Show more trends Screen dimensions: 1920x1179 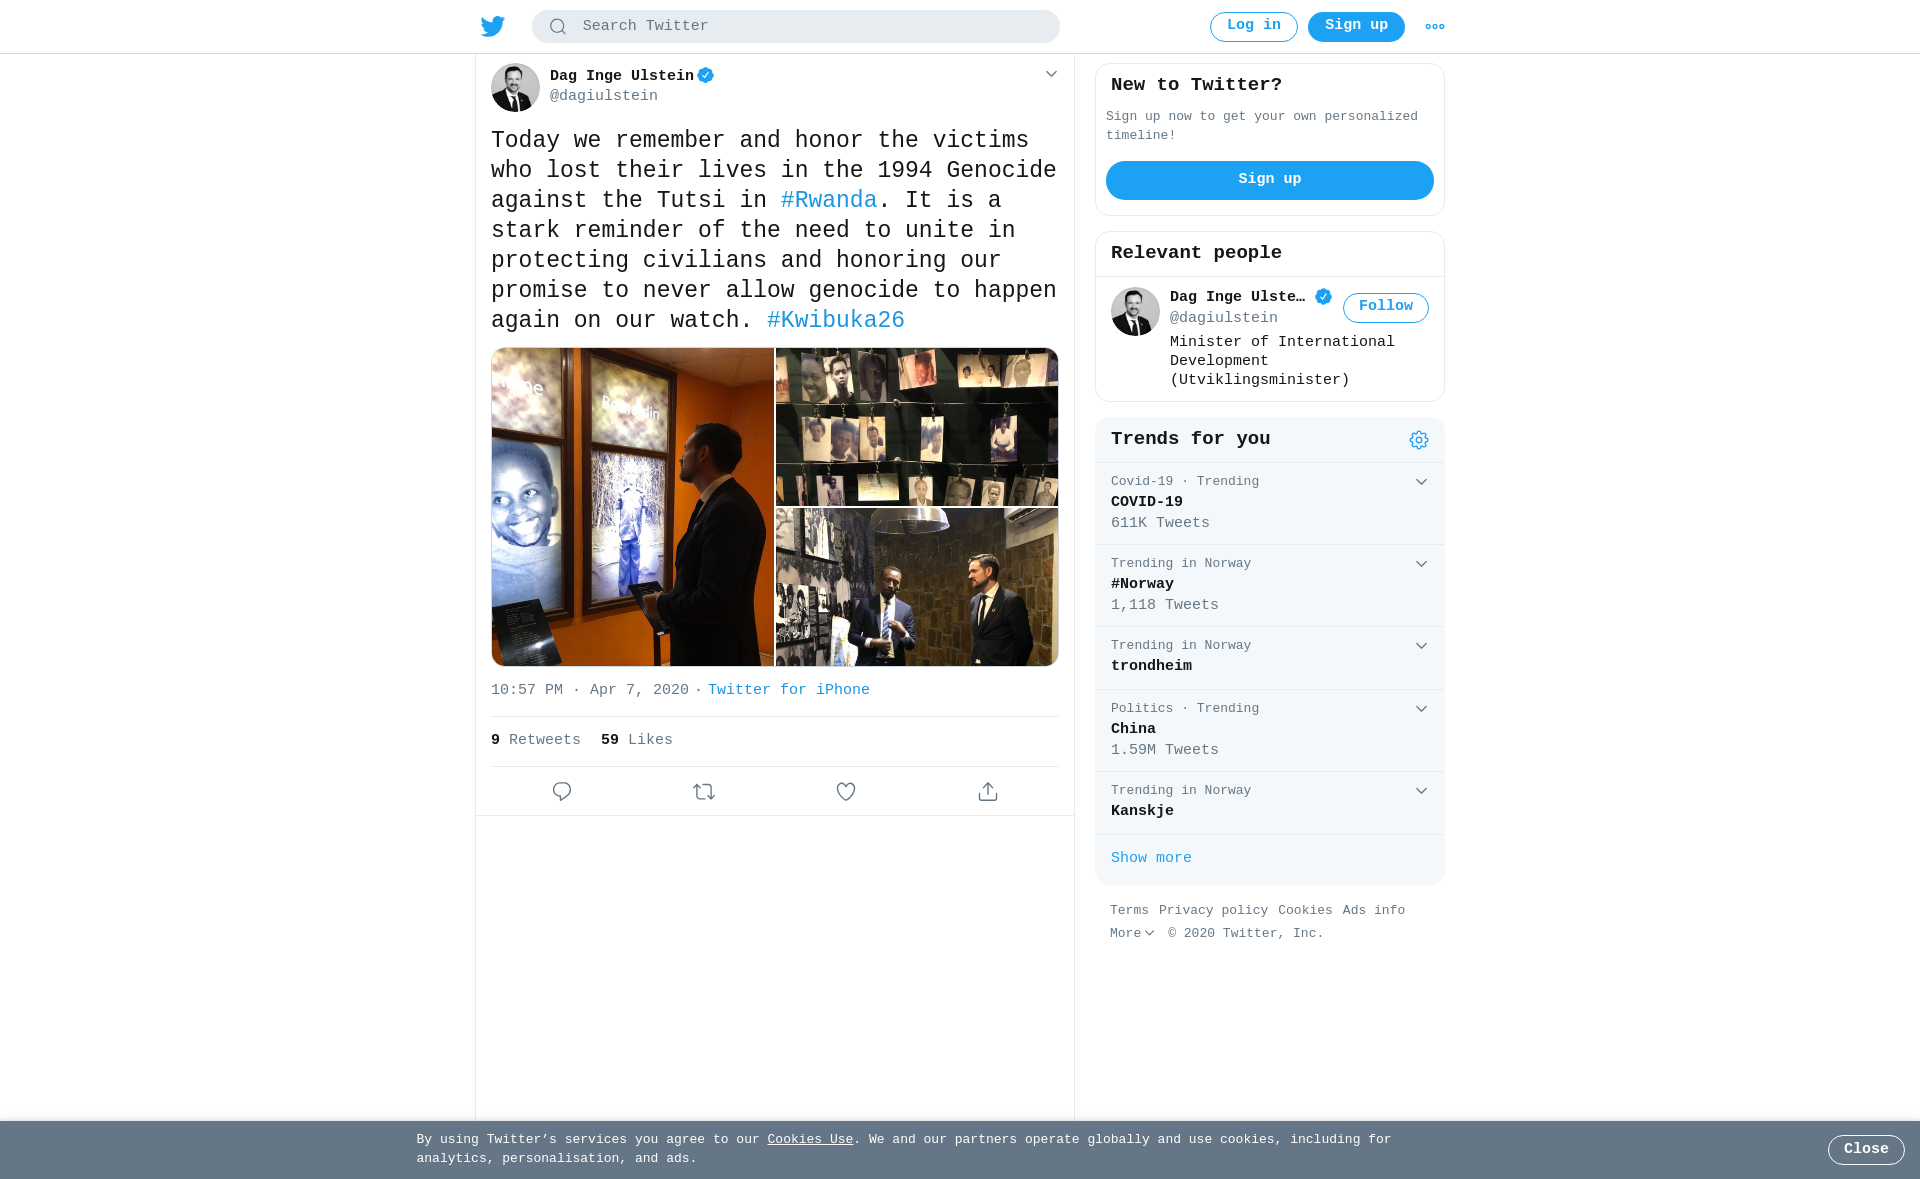coord(1151,858)
